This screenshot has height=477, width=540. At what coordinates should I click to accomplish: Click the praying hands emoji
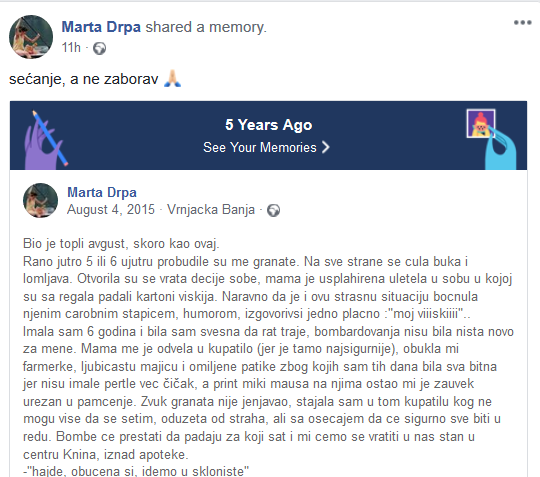pos(173,79)
